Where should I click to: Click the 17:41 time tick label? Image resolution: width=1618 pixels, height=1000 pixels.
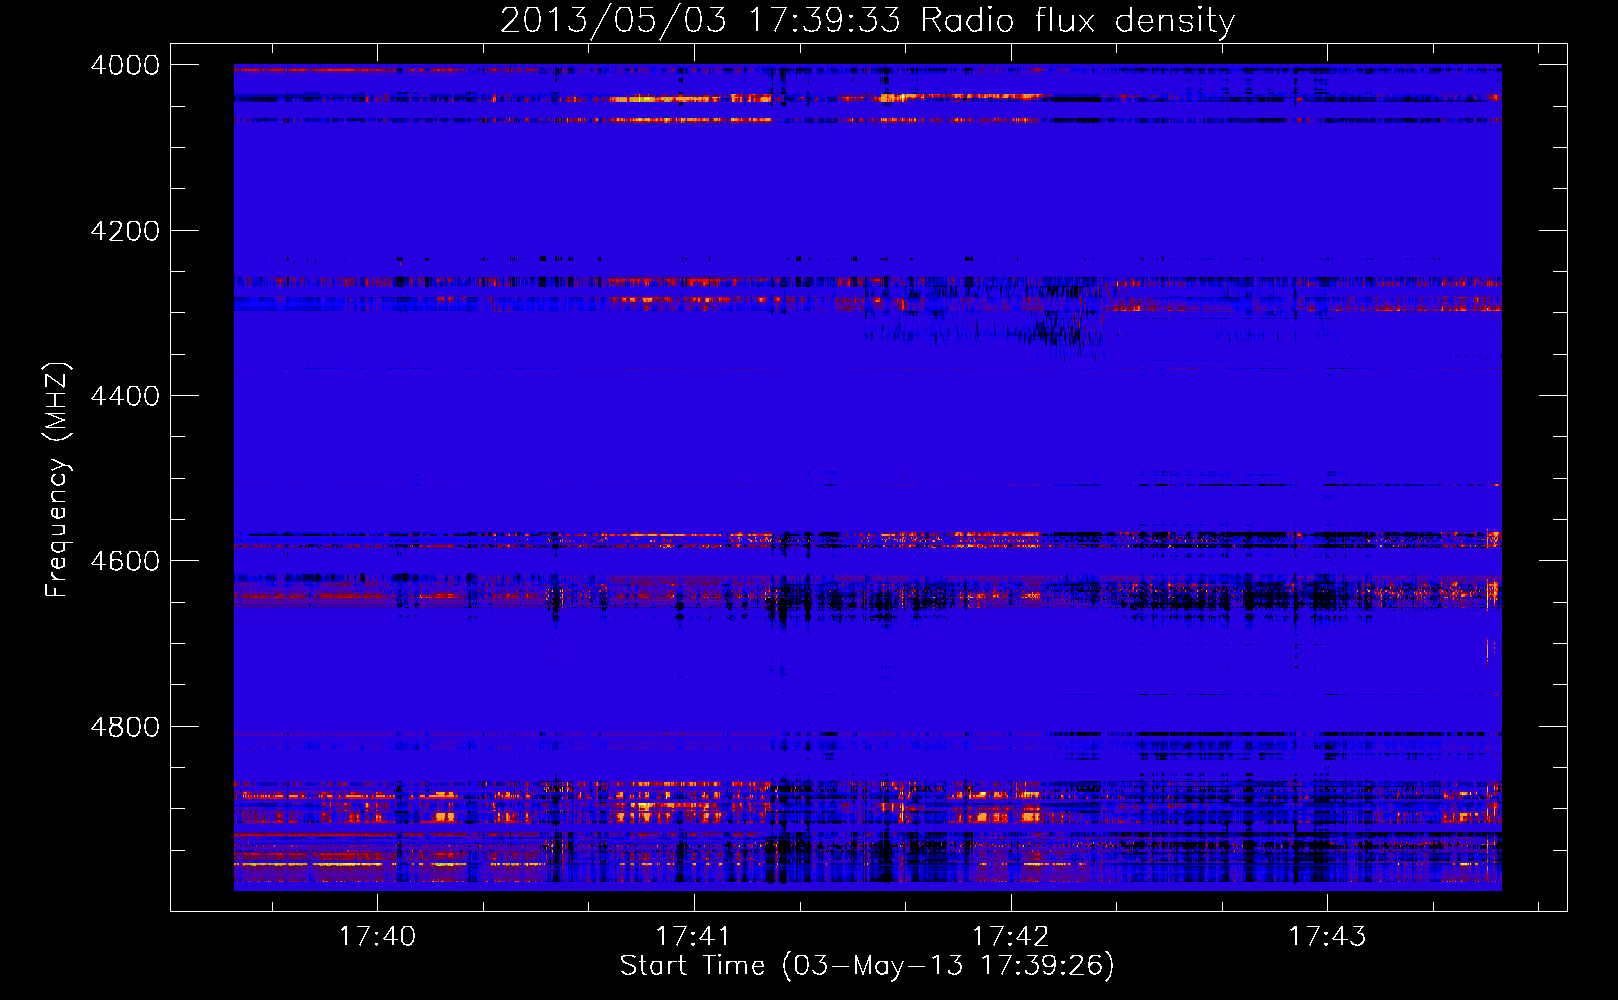(x=693, y=936)
